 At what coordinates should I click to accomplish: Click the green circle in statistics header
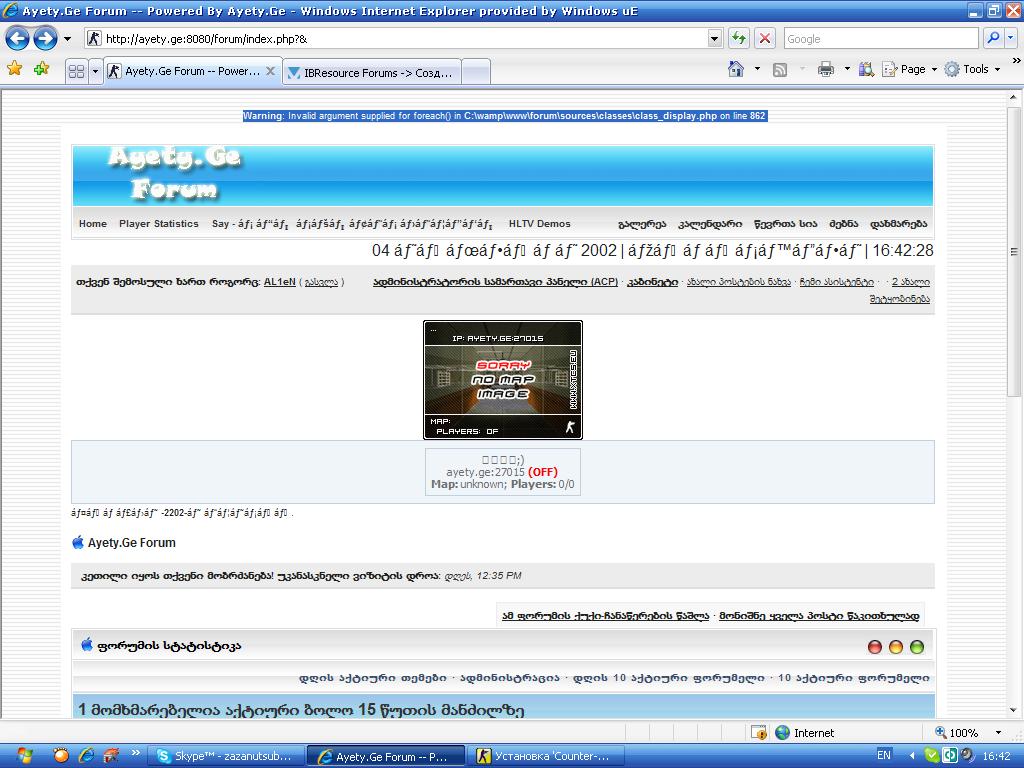coord(917,647)
